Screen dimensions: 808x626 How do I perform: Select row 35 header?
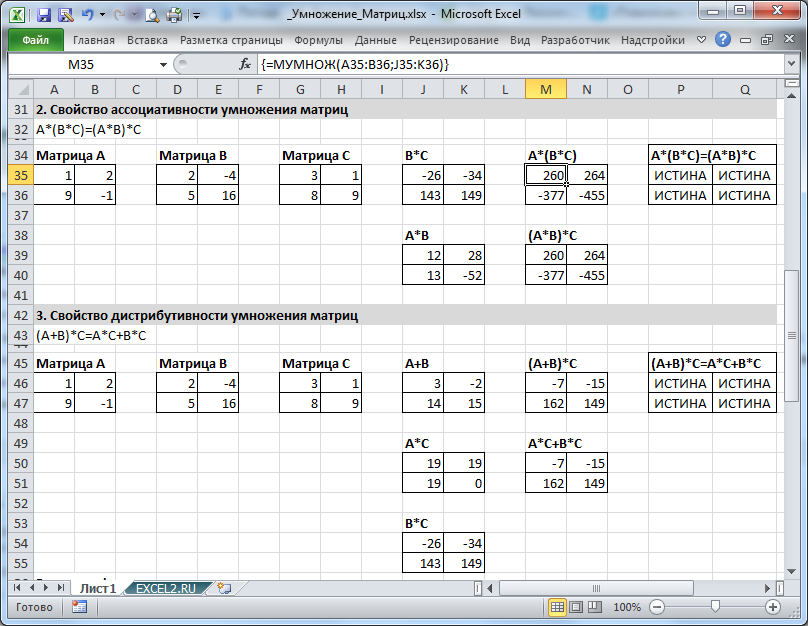[x=21, y=175]
